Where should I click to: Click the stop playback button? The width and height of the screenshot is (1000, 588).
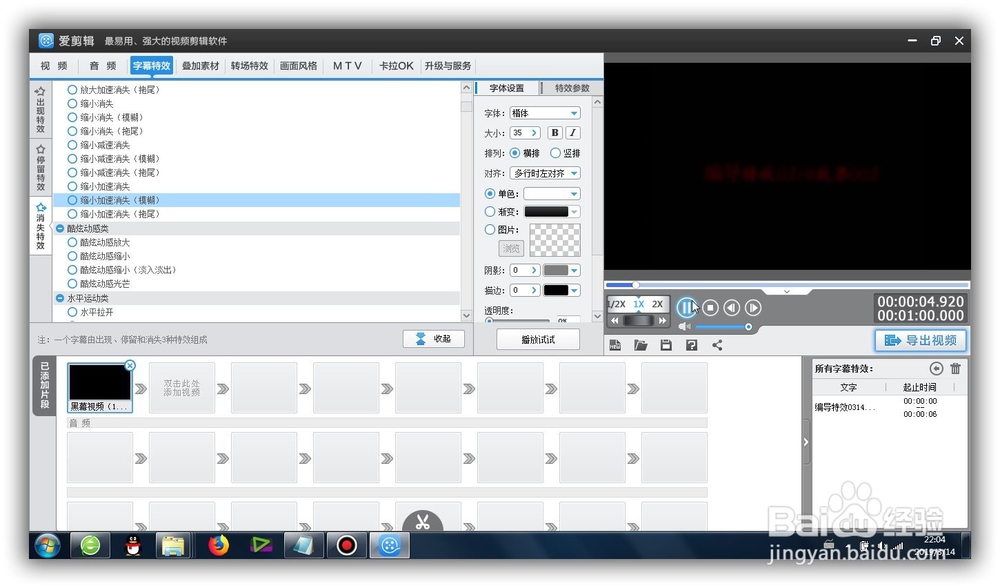[710, 308]
